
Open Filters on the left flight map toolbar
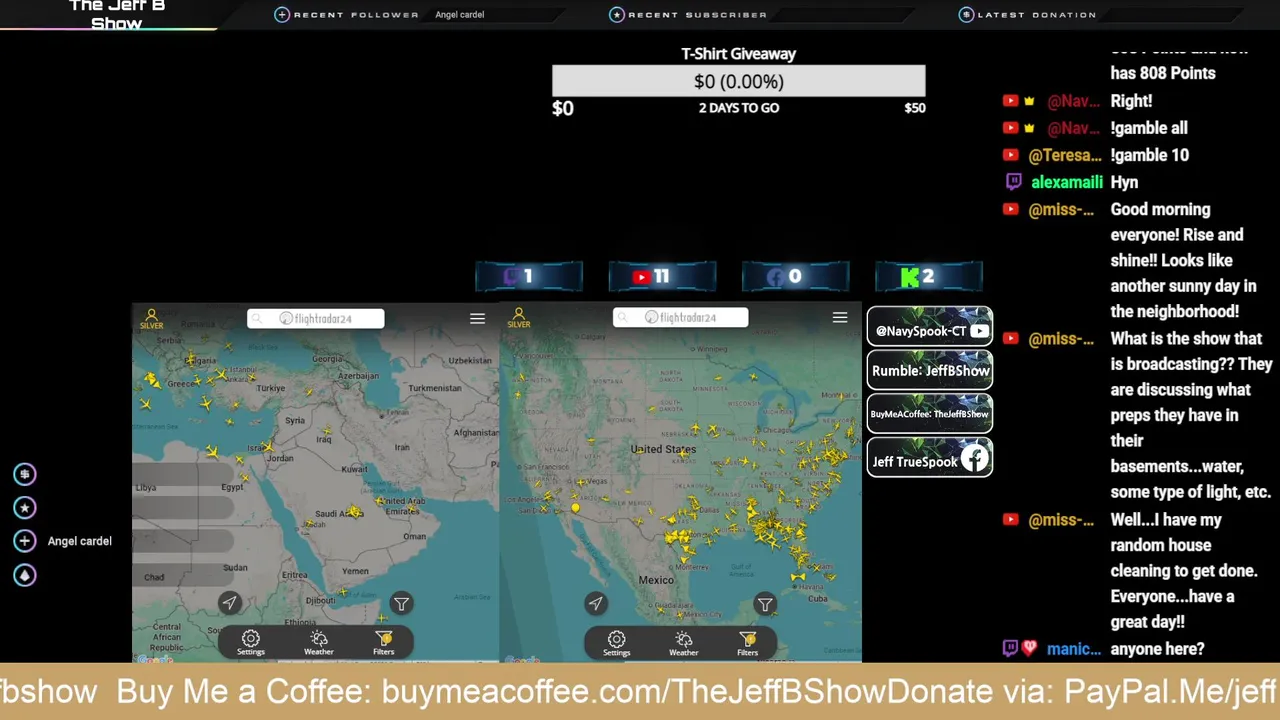tap(384, 642)
